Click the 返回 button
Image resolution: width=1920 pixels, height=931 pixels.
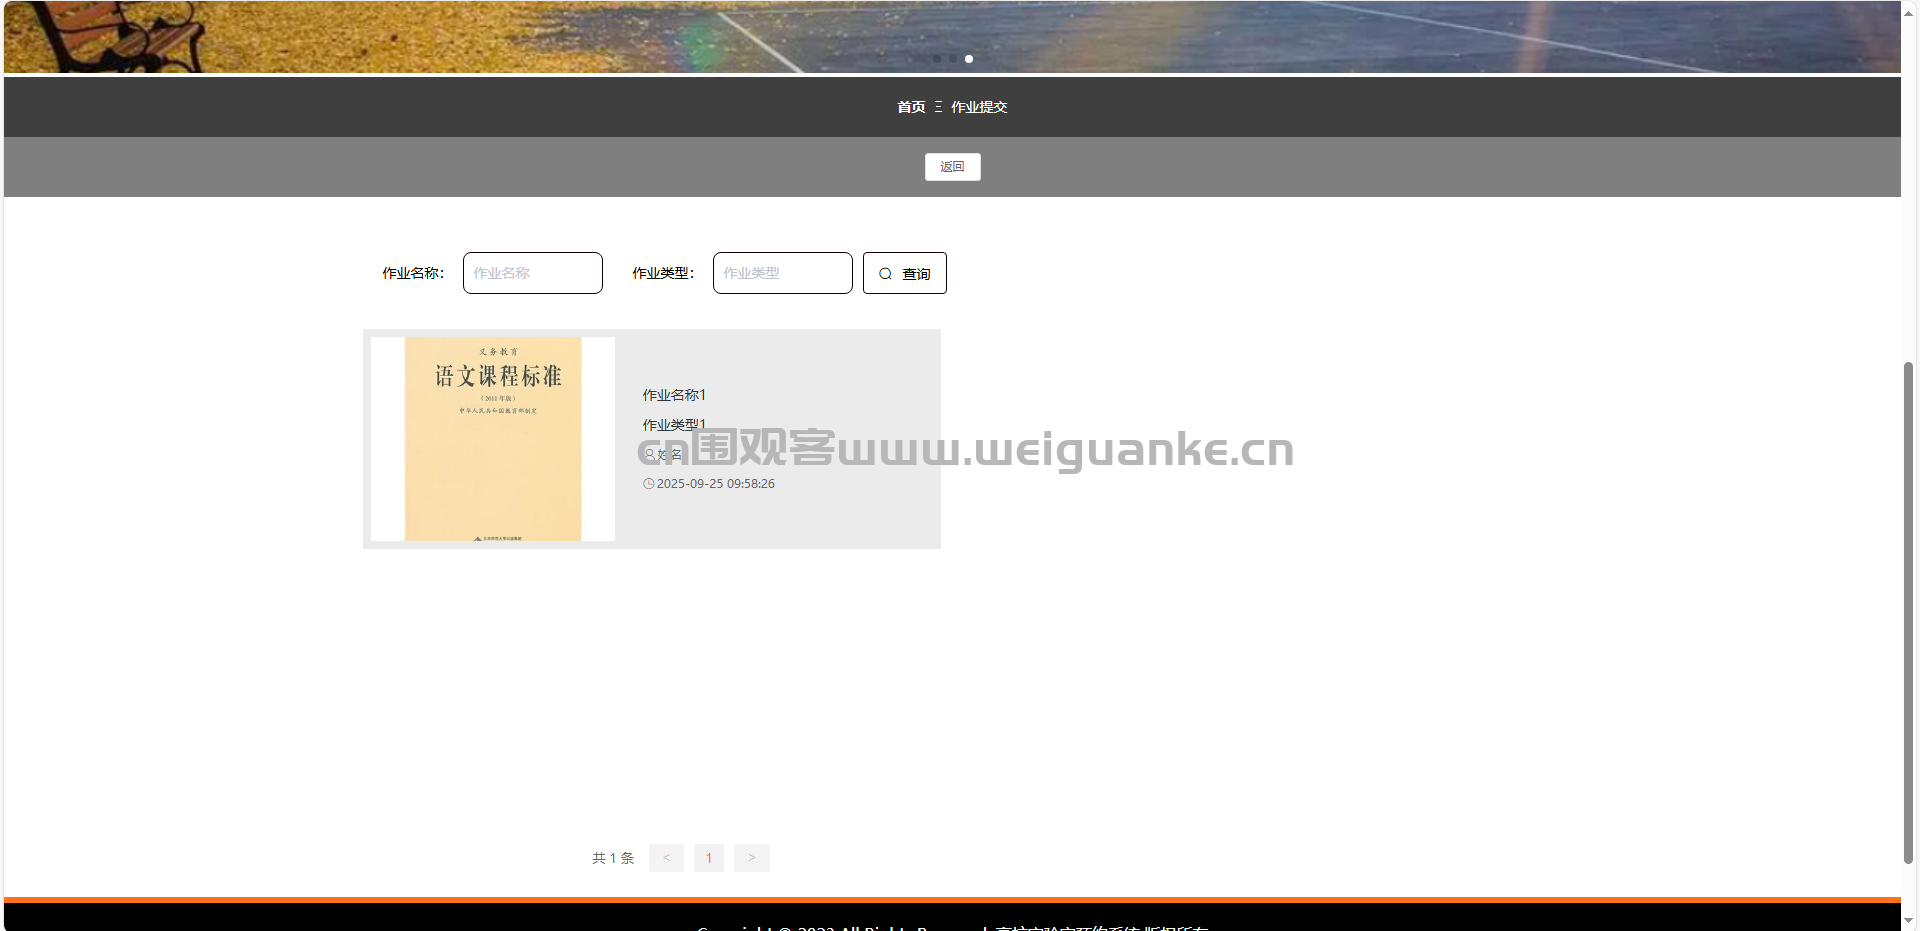pos(952,167)
